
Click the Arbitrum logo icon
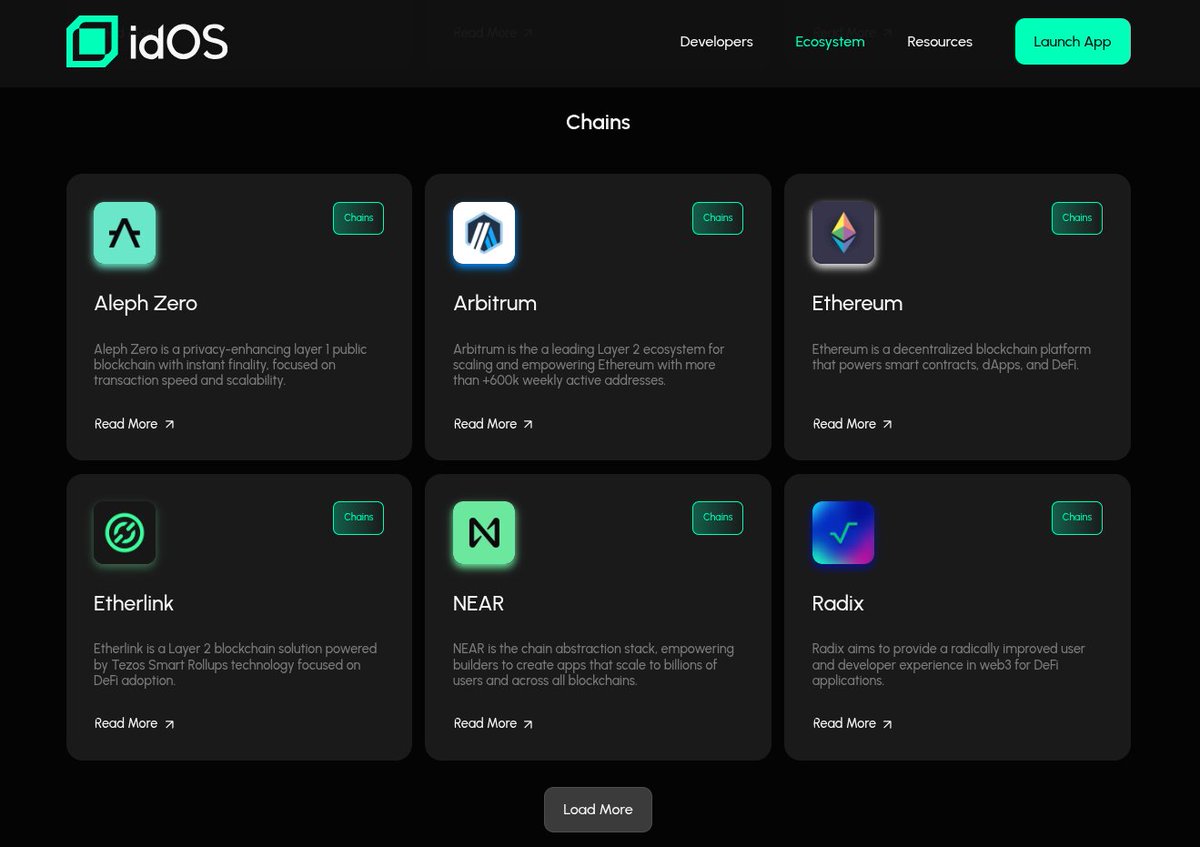(484, 233)
